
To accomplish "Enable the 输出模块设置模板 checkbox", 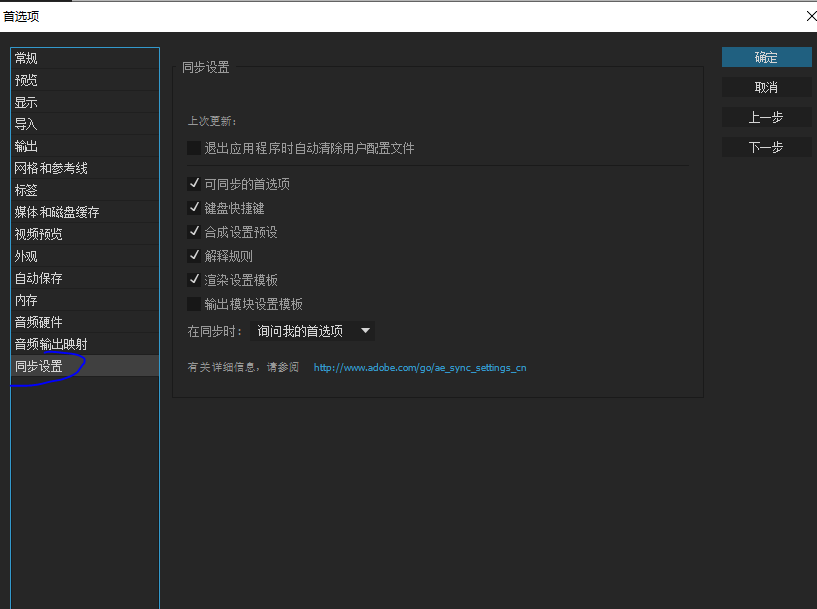I will click(x=194, y=304).
